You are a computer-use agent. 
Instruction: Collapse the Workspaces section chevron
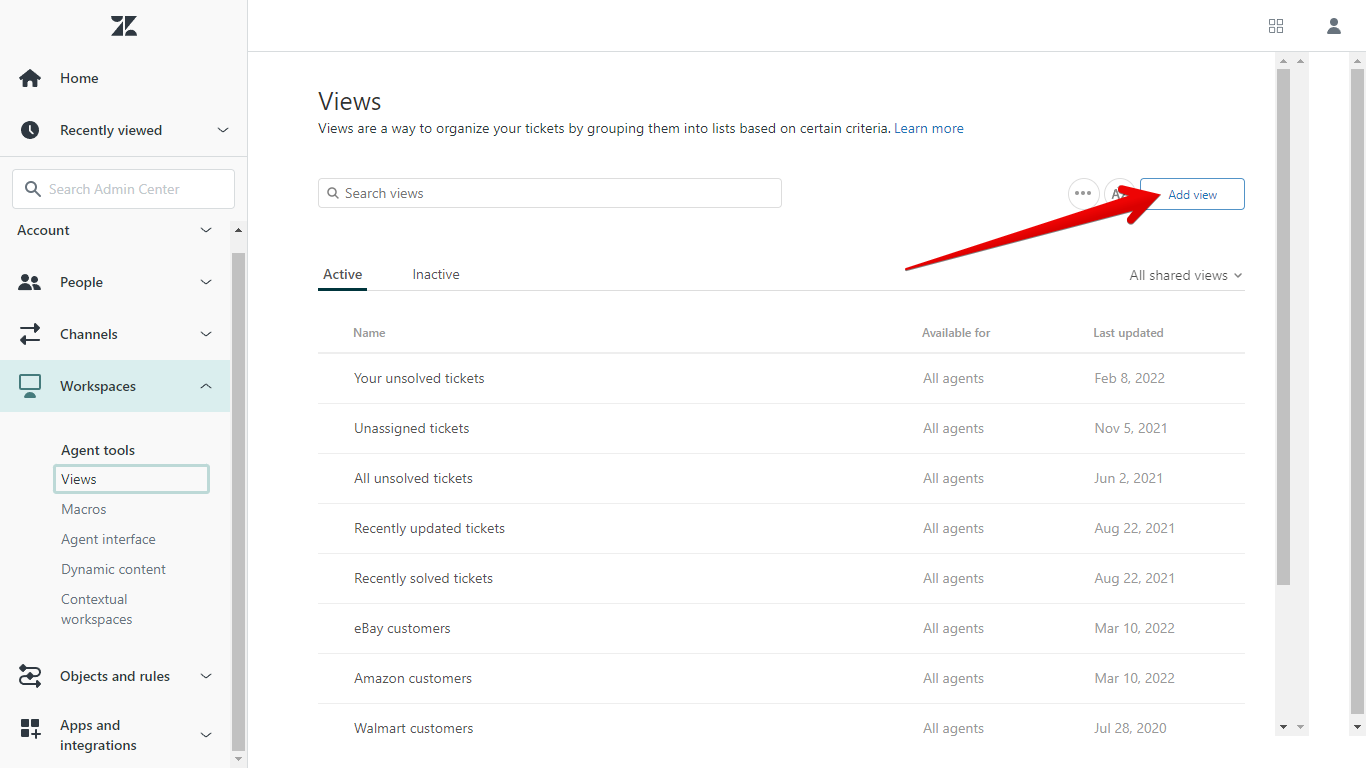pyautogui.click(x=206, y=386)
